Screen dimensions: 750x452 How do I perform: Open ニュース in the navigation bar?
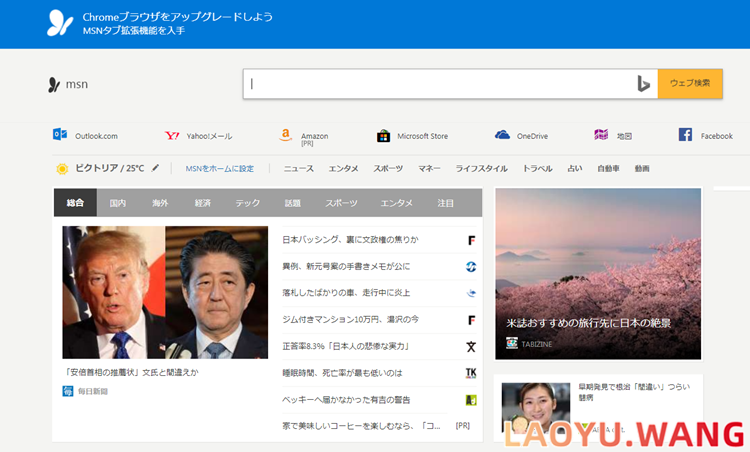pos(298,168)
